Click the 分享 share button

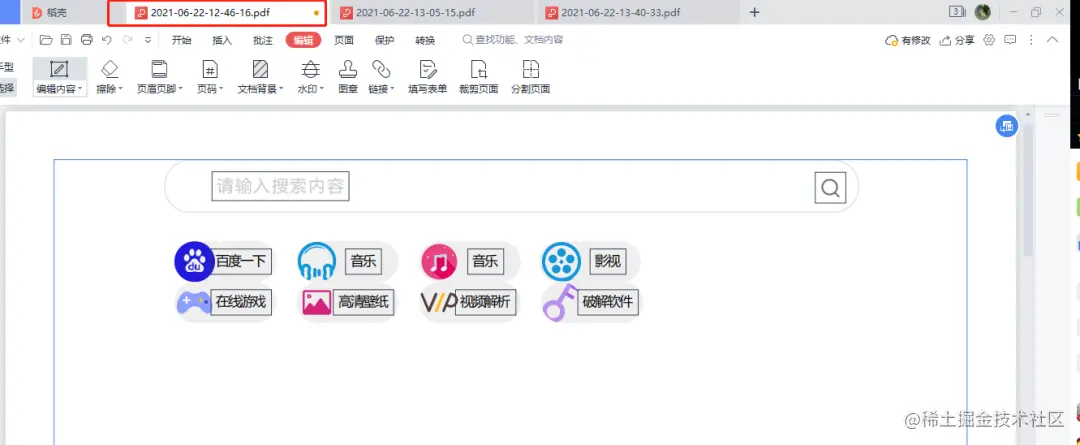click(x=957, y=40)
